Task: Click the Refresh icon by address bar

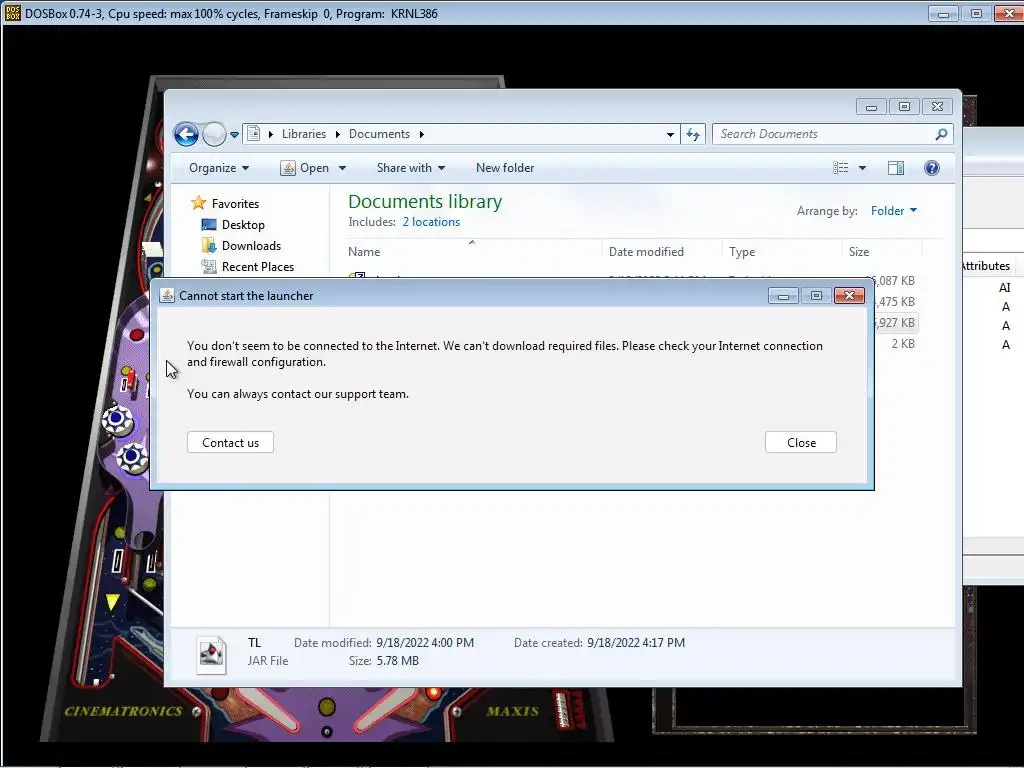Action: coord(693,135)
